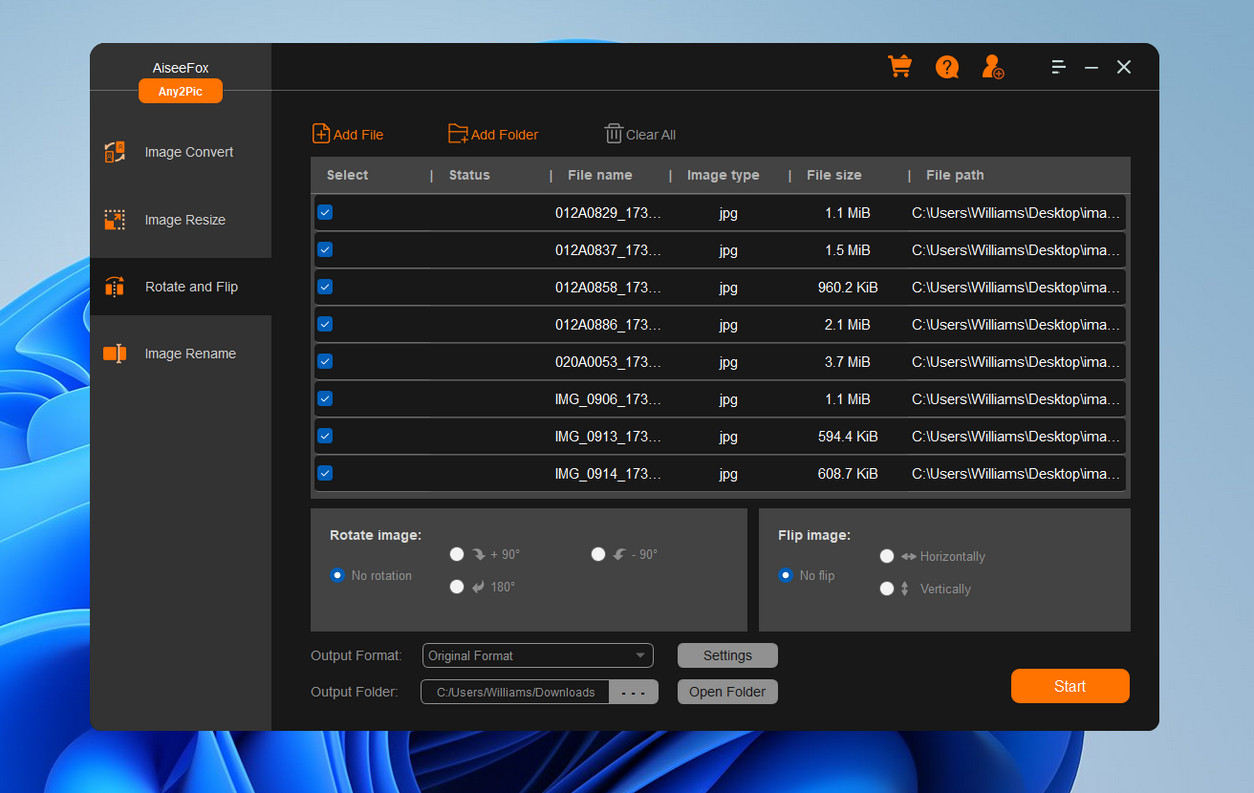Viewport: 1254px width, 793px height.
Task: Click the Select column header
Action: pyautogui.click(x=347, y=175)
